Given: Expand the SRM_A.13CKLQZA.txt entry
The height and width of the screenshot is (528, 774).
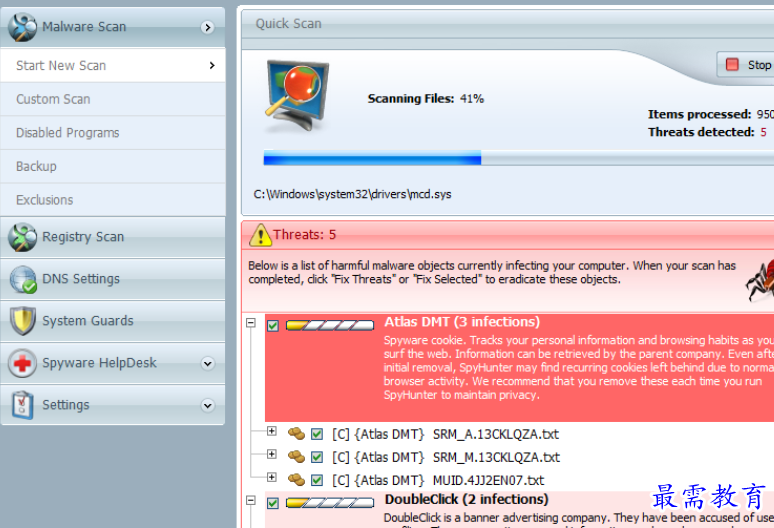Looking at the screenshot, I should [271, 431].
